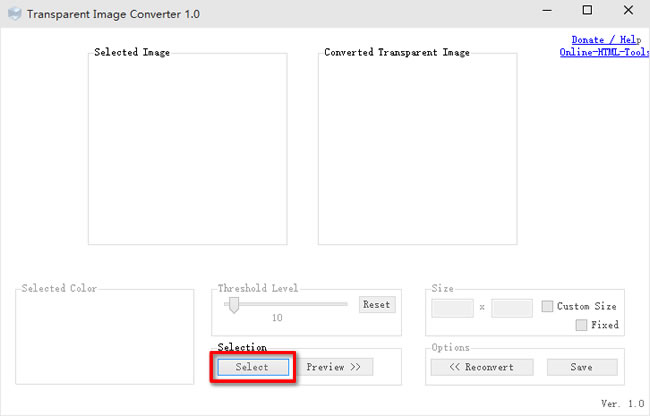Toggle the Fixed checkbox
This screenshot has height=416, width=650.
pos(581,325)
